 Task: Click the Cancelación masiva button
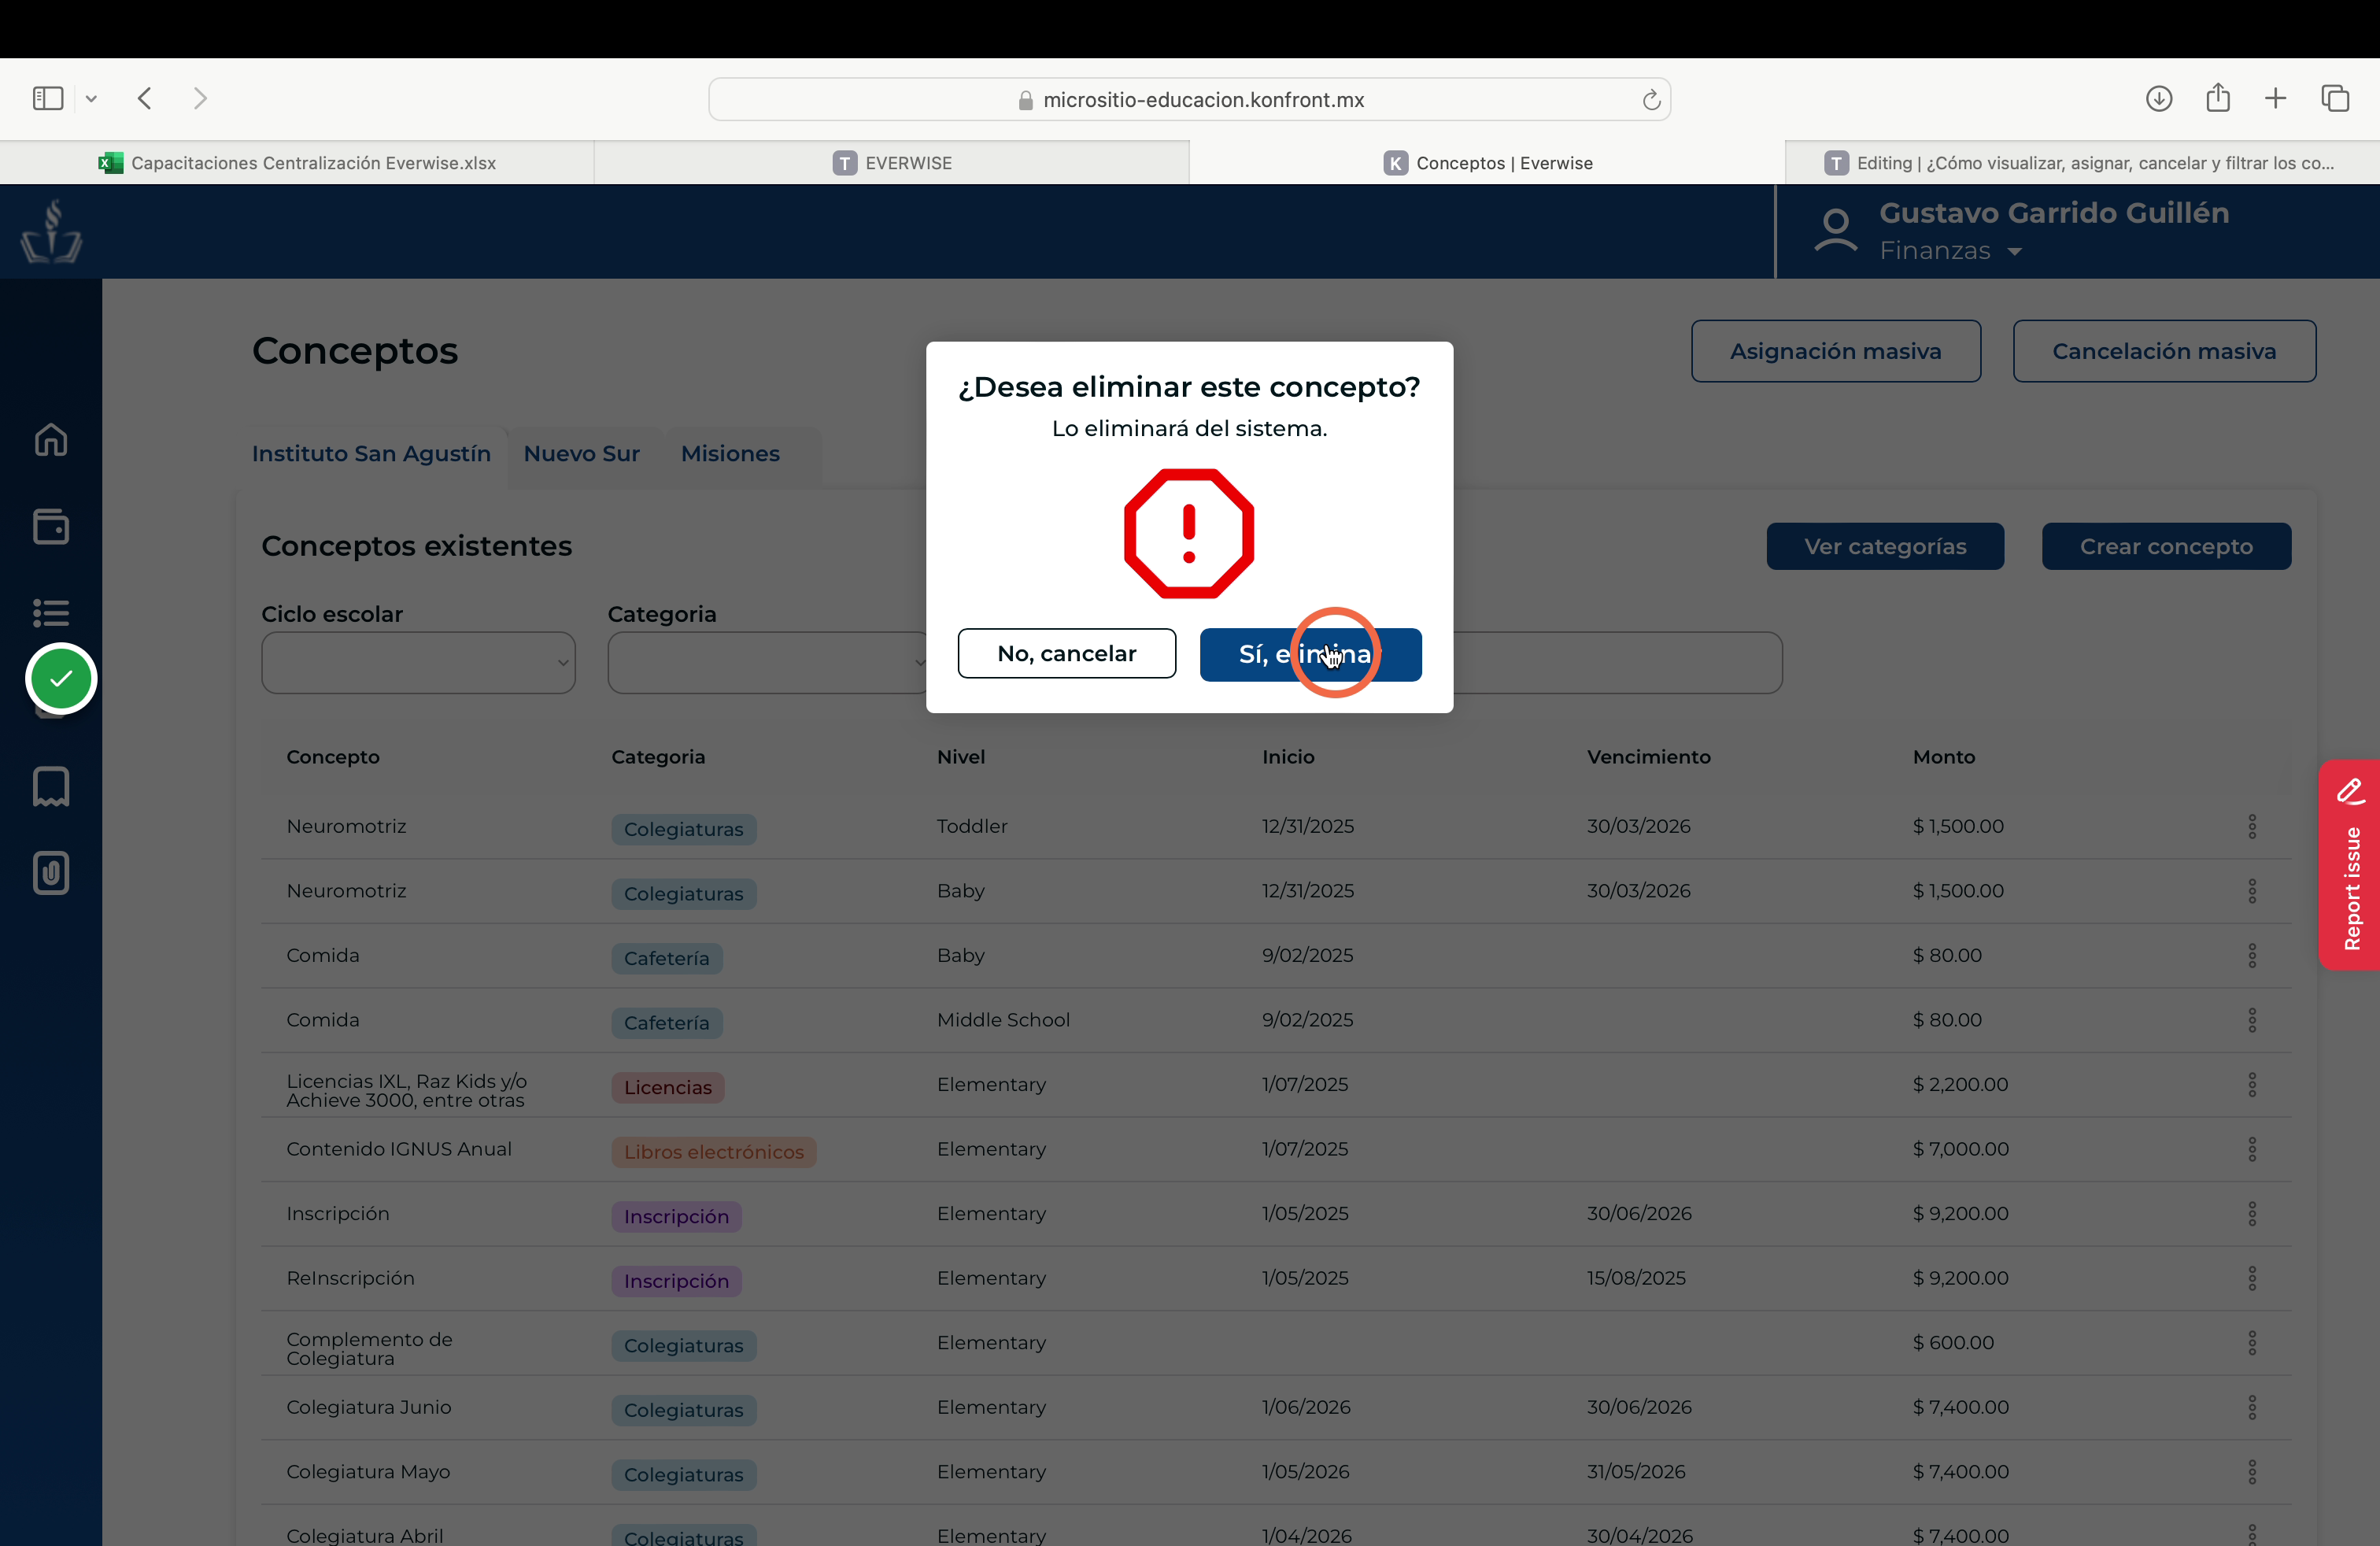click(x=2164, y=351)
